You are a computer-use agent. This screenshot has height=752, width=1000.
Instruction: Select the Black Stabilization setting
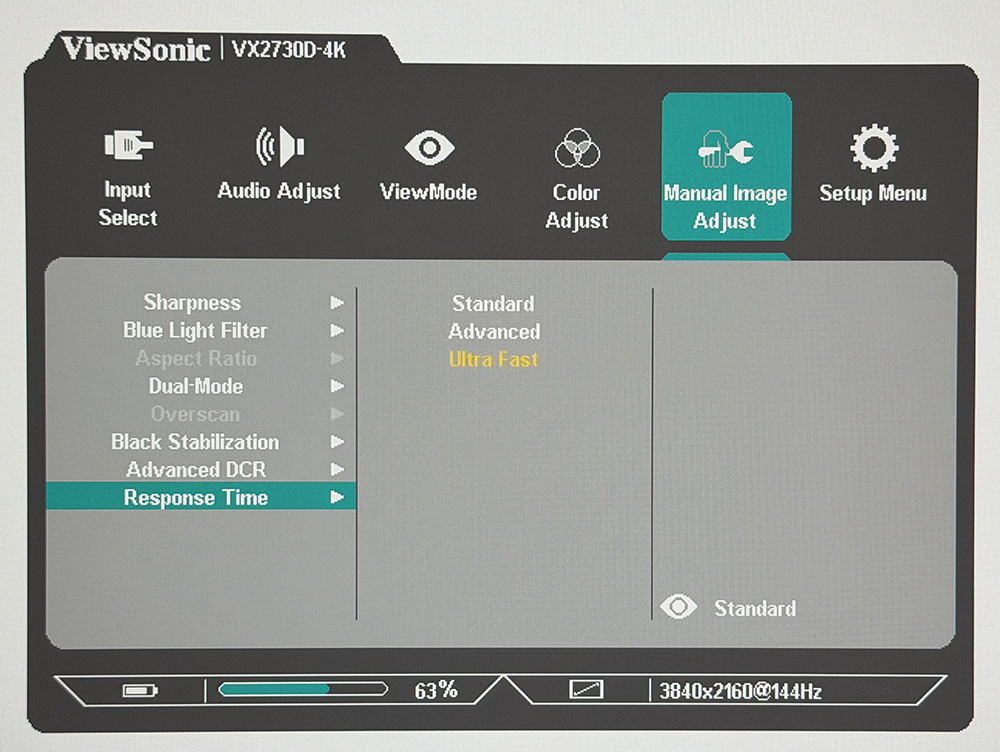tap(195, 441)
